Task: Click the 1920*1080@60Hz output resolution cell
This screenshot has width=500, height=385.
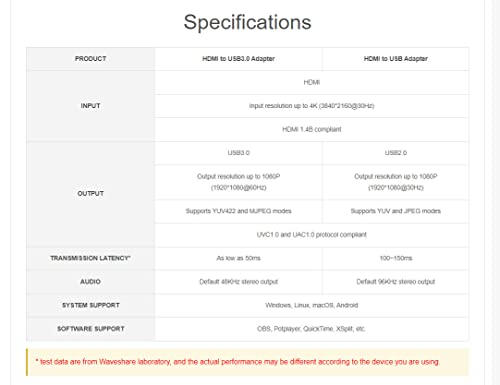Action: coord(238,182)
